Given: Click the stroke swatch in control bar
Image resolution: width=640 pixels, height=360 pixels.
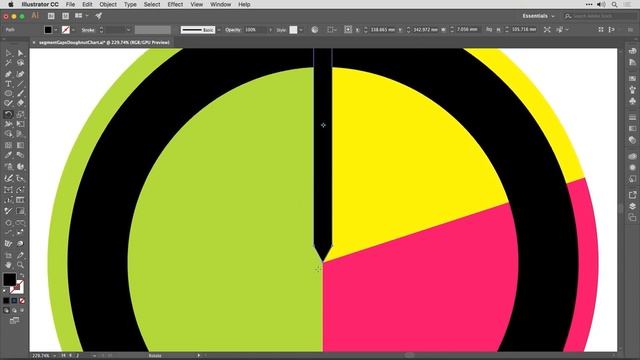Looking at the screenshot, I should click(x=66, y=30).
